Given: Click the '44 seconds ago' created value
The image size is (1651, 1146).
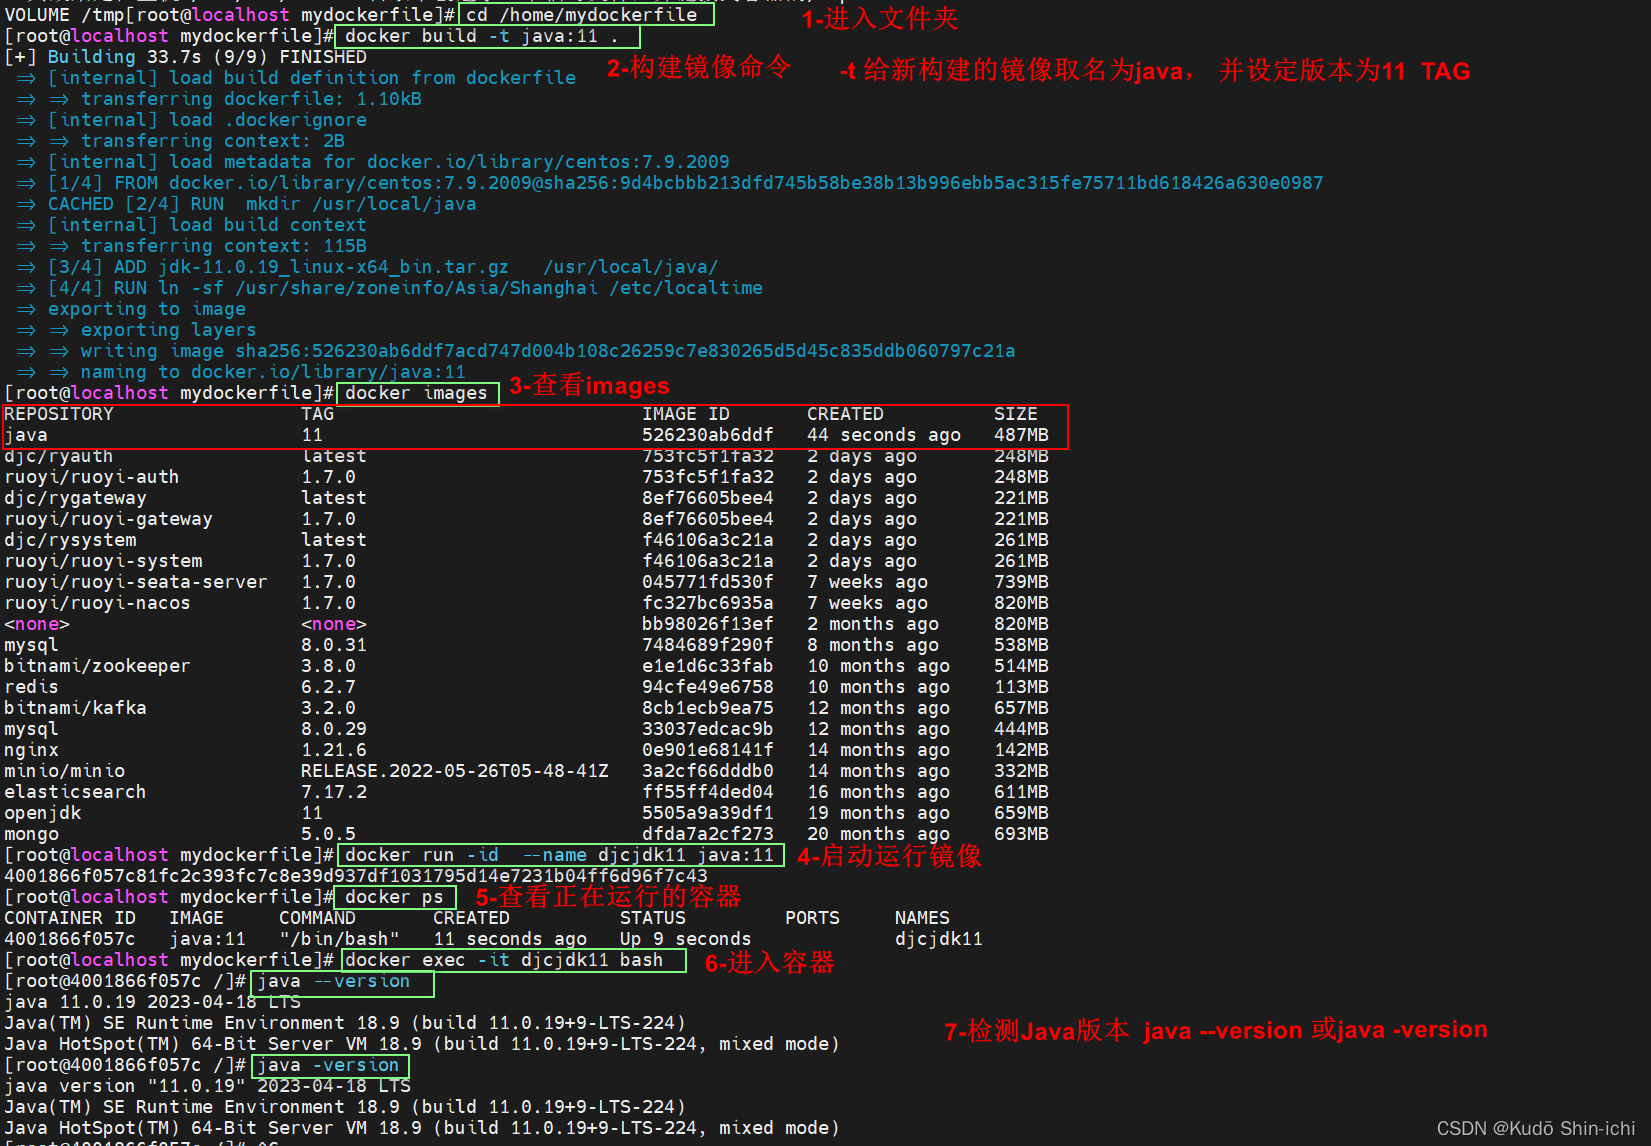Looking at the screenshot, I should [x=884, y=435].
